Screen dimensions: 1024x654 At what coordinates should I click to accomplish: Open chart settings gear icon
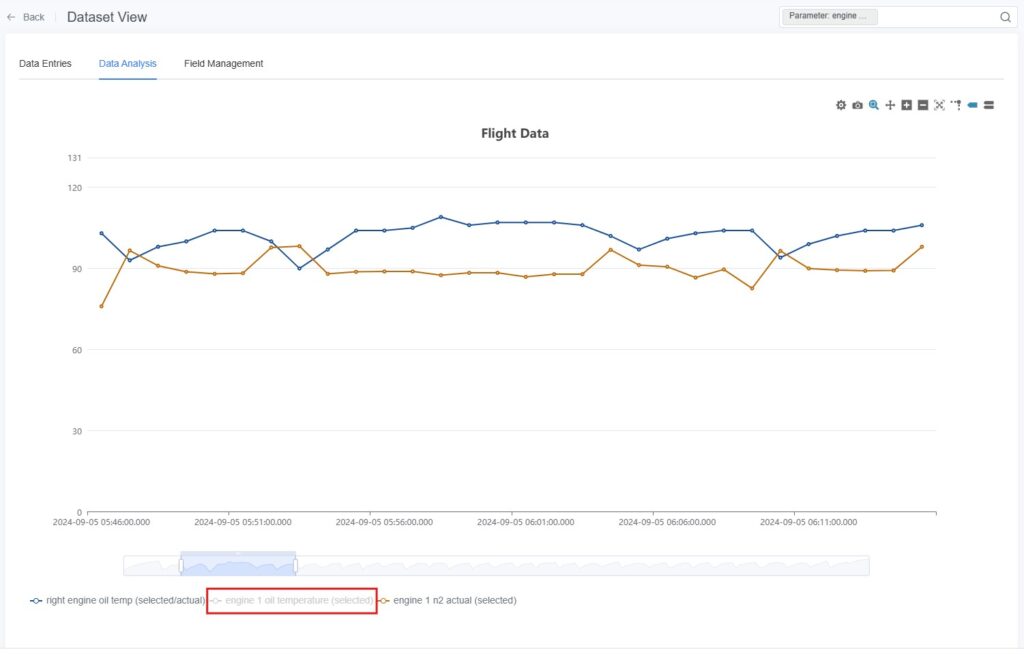pyautogui.click(x=841, y=105)
